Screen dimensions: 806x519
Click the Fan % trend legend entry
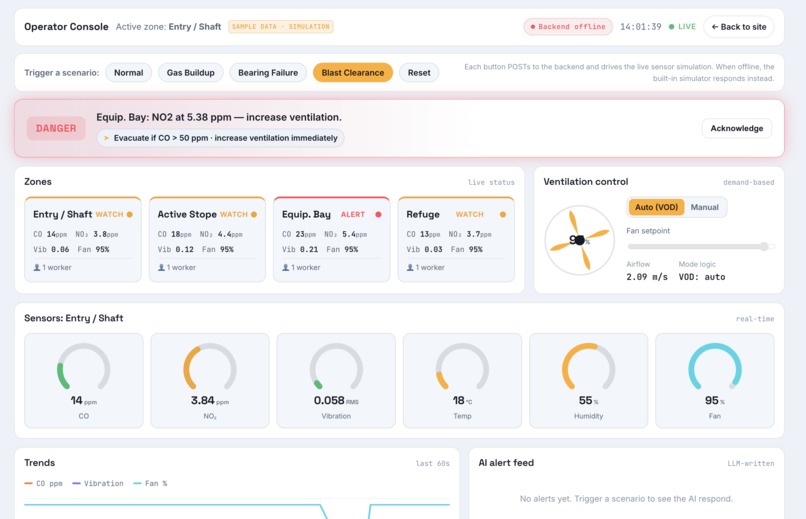150,483
